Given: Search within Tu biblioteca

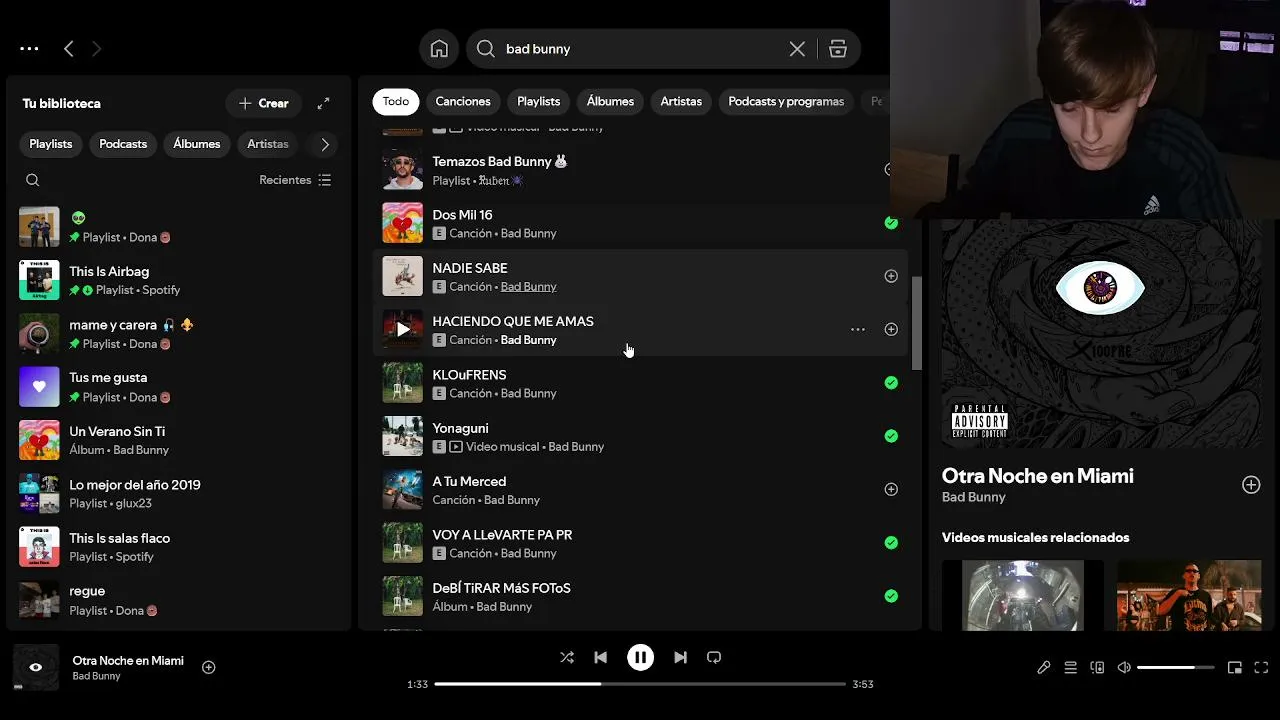Looking at the screenshot, I should click(33, 180).
